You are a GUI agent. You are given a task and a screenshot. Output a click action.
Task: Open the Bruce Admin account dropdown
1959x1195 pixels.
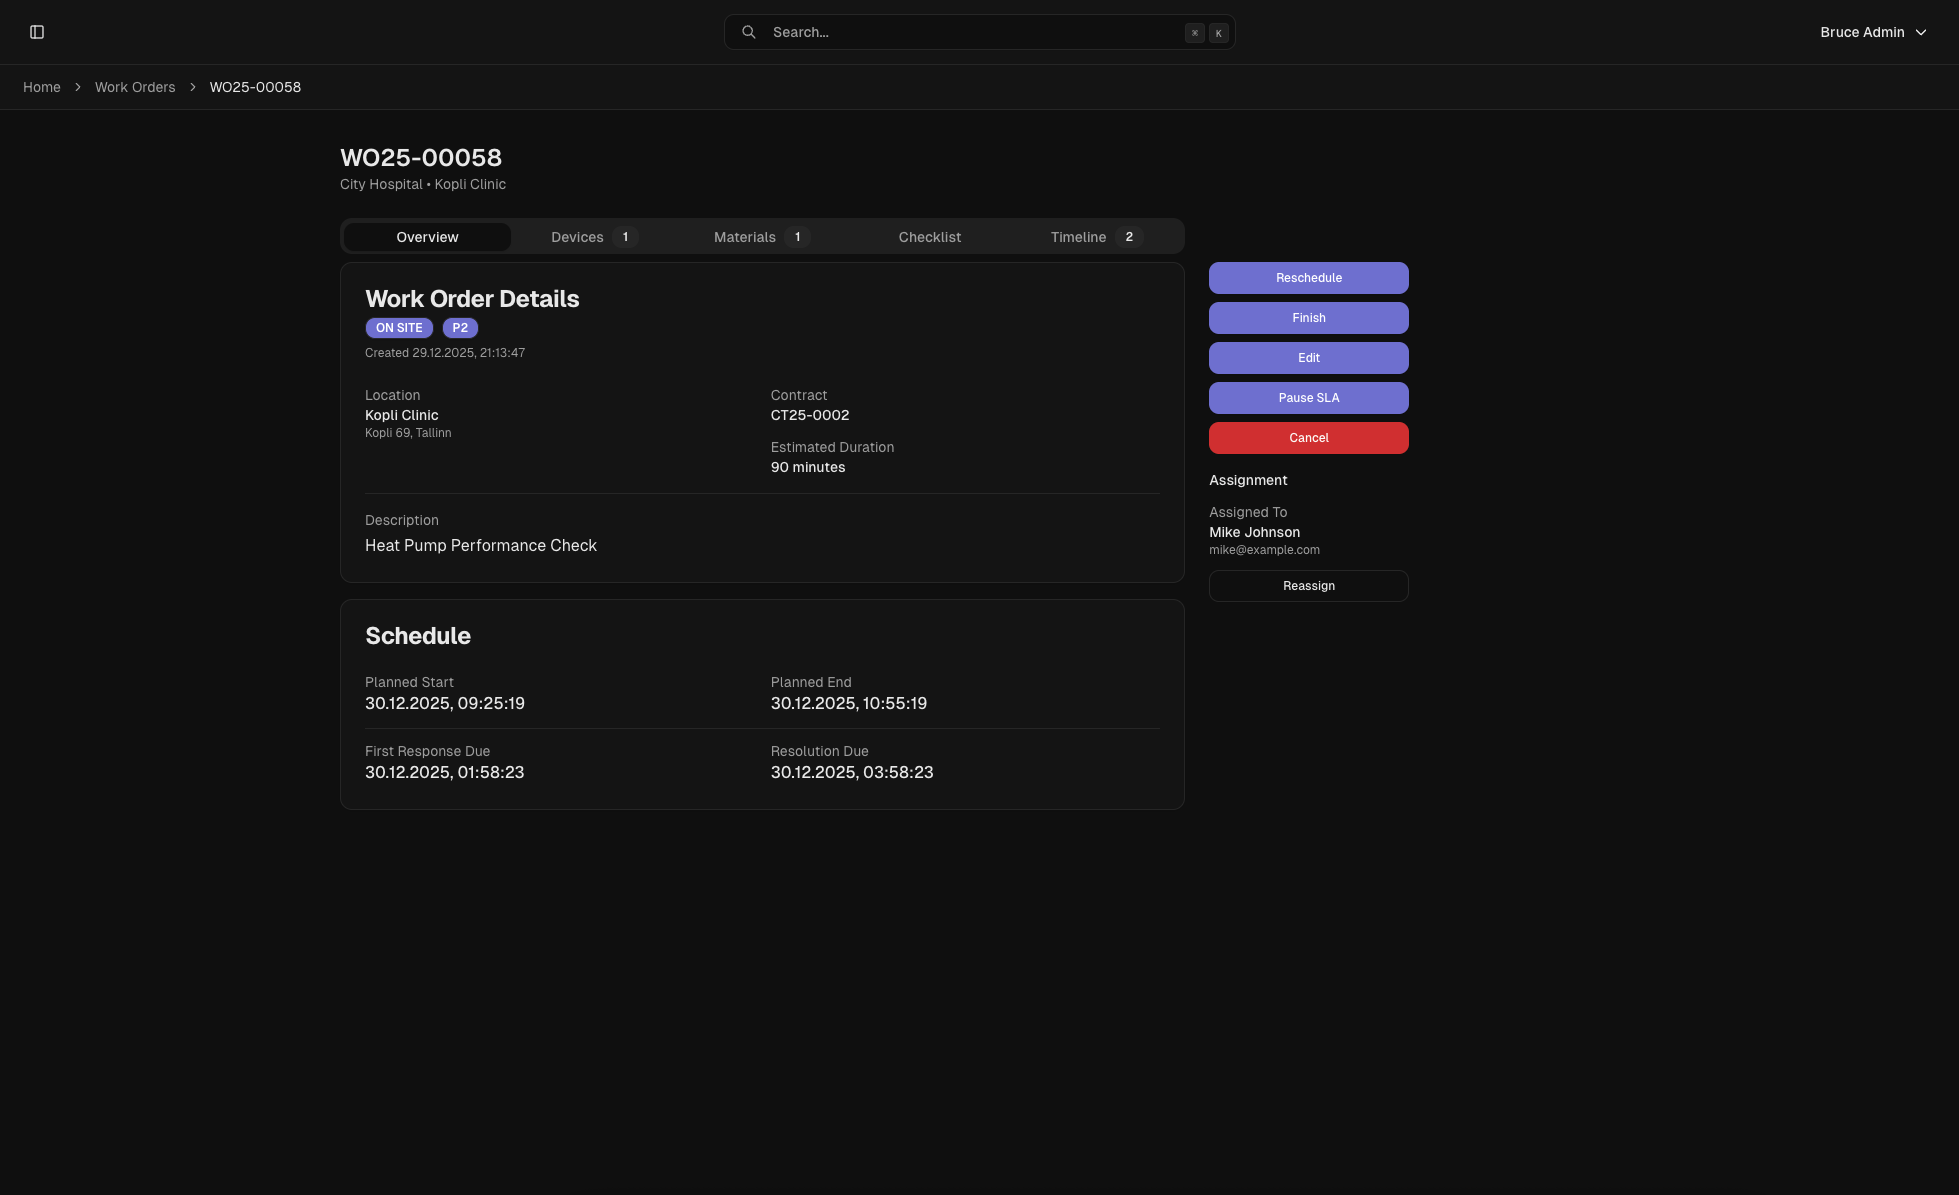click(x=1874, y=31)
